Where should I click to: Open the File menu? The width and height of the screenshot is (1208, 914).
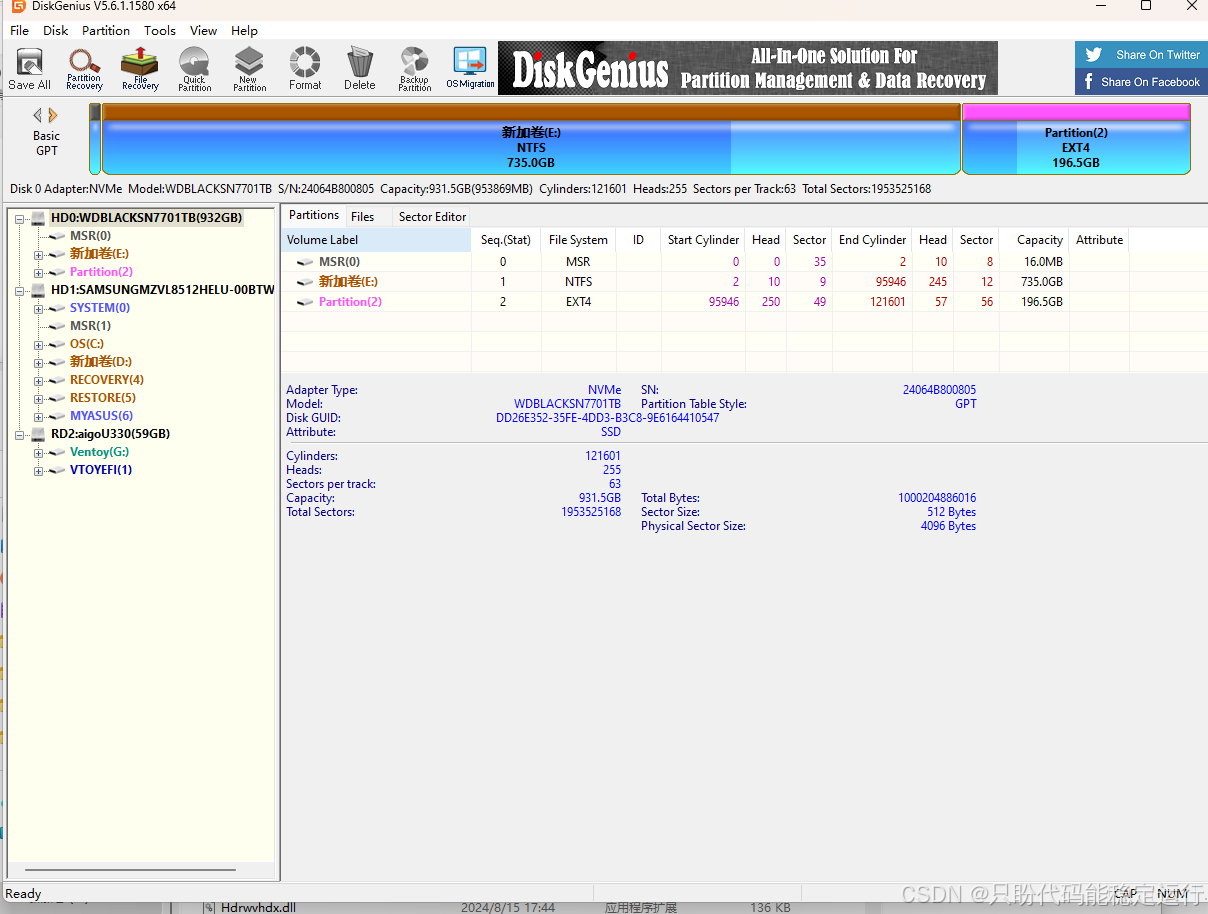pos(19,30)
